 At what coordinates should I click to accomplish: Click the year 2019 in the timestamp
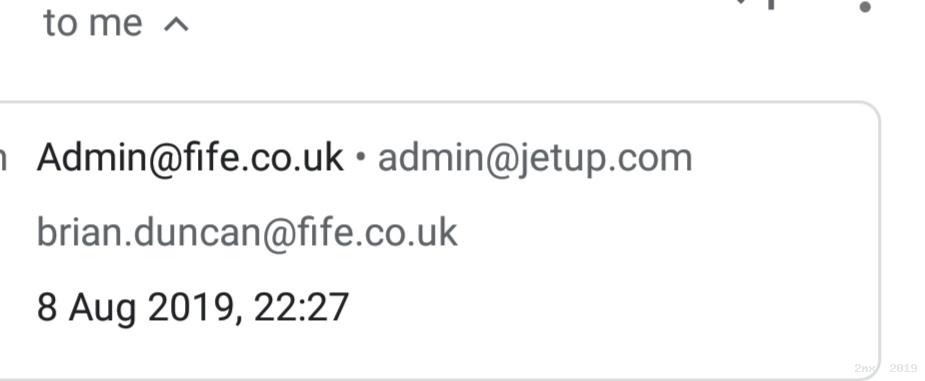pyautogui.click(x=193, y=307)
